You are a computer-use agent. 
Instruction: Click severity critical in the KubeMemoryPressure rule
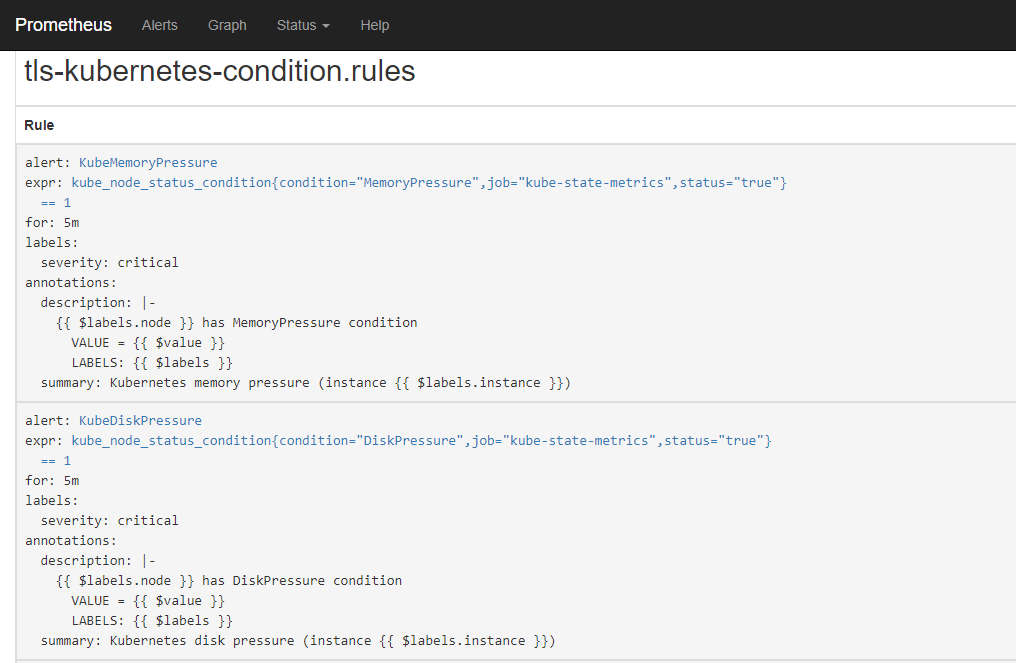[109, 262]
